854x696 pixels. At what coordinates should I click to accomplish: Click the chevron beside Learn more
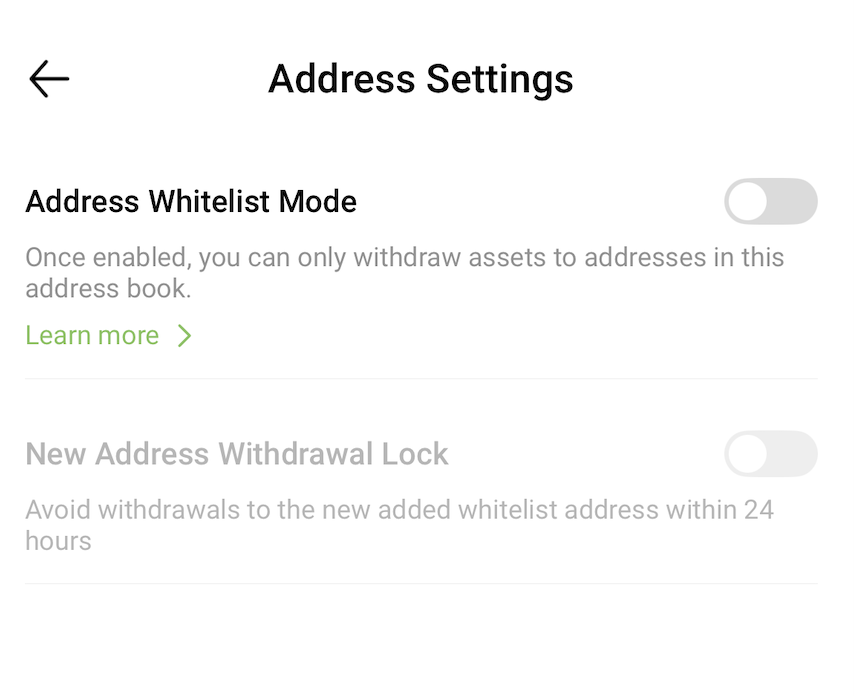click(x=184, y=336)
